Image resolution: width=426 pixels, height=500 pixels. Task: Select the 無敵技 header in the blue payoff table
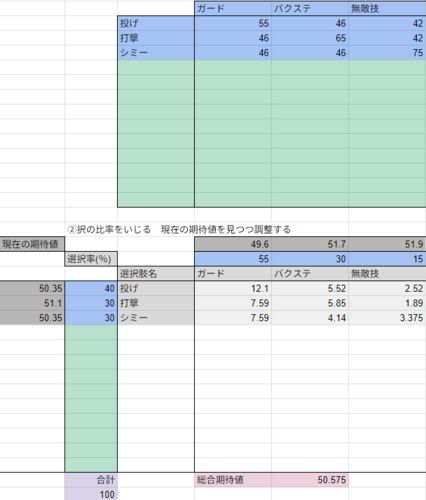(x=387, y=8)
